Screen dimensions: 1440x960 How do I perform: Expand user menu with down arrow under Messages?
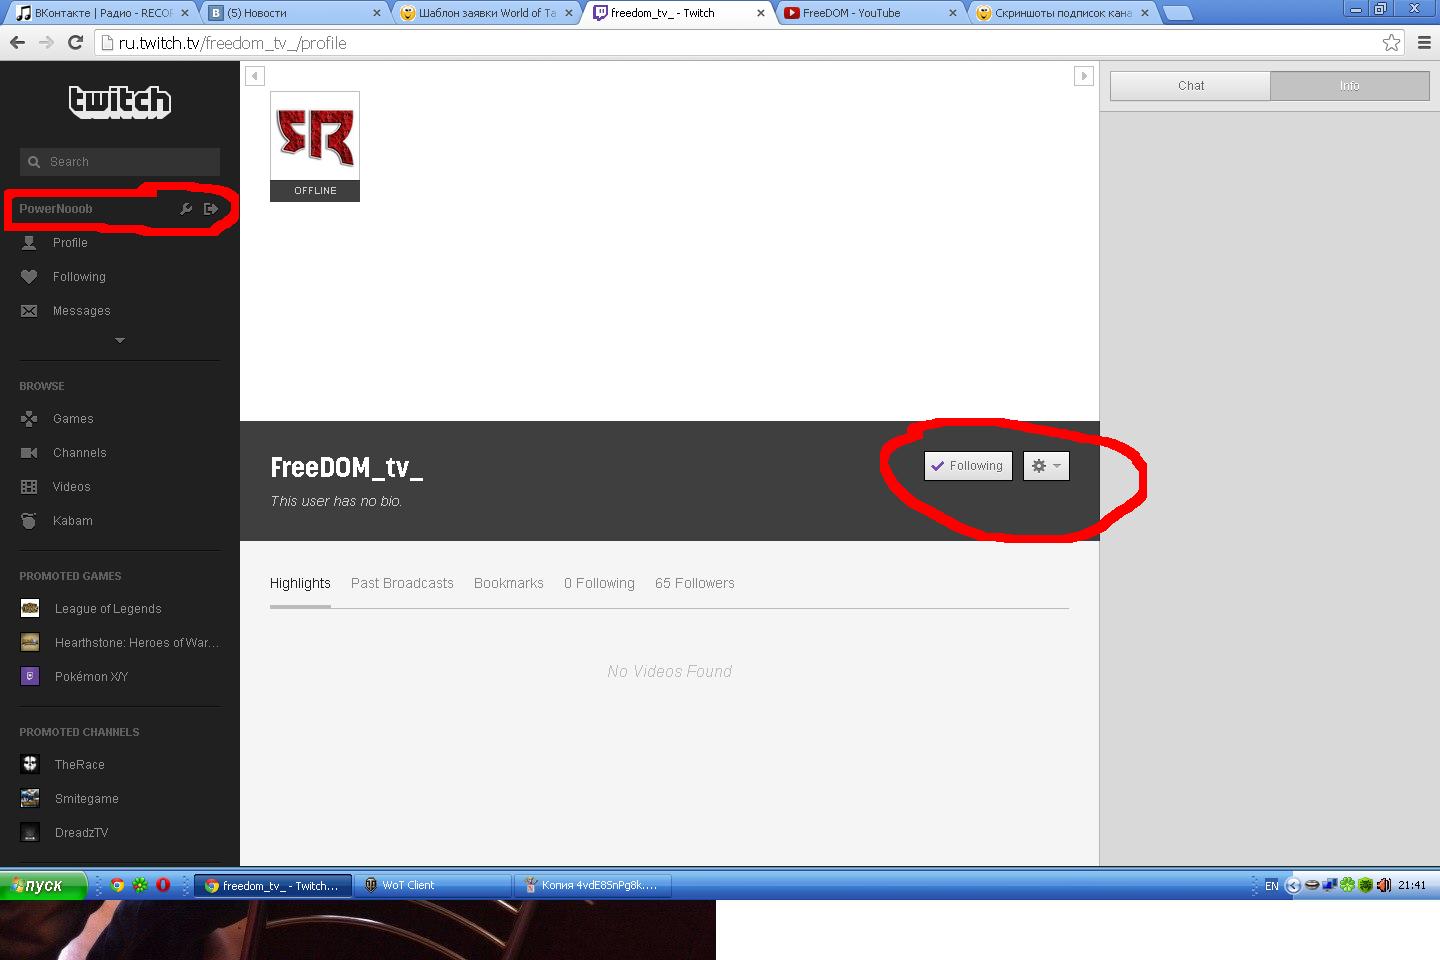[120, 341]
